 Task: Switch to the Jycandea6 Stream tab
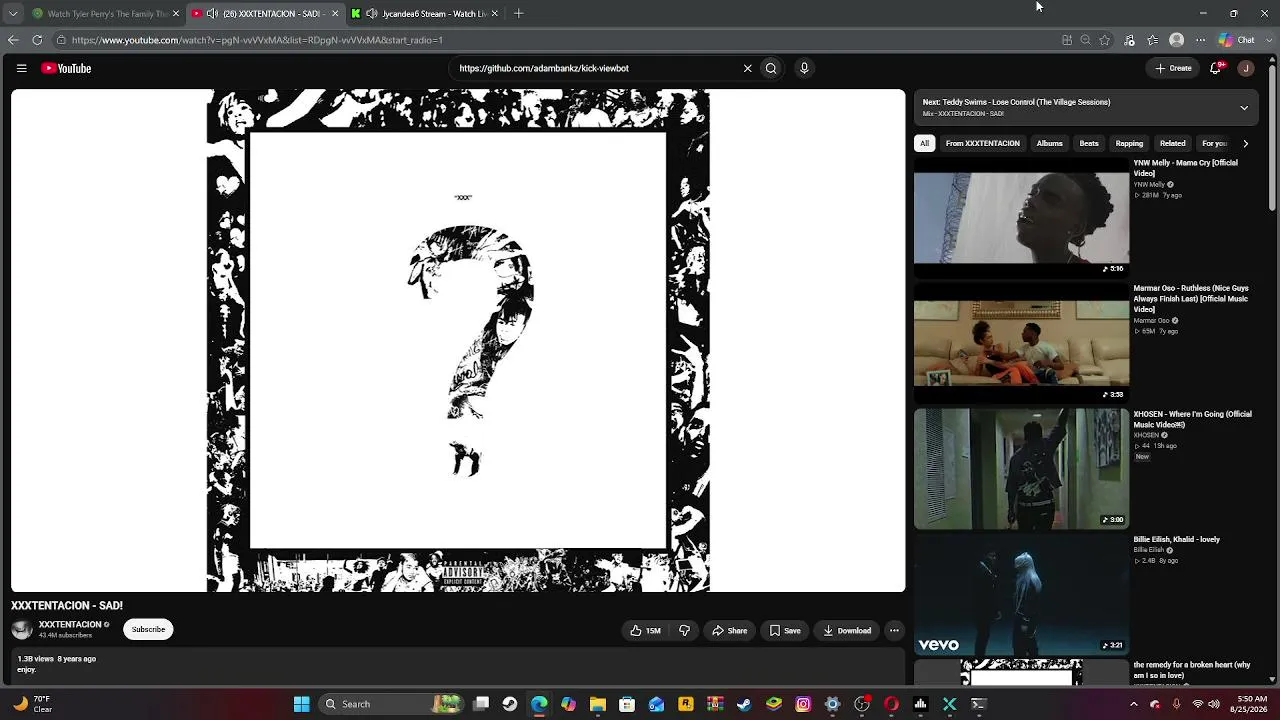click(427, 14)
